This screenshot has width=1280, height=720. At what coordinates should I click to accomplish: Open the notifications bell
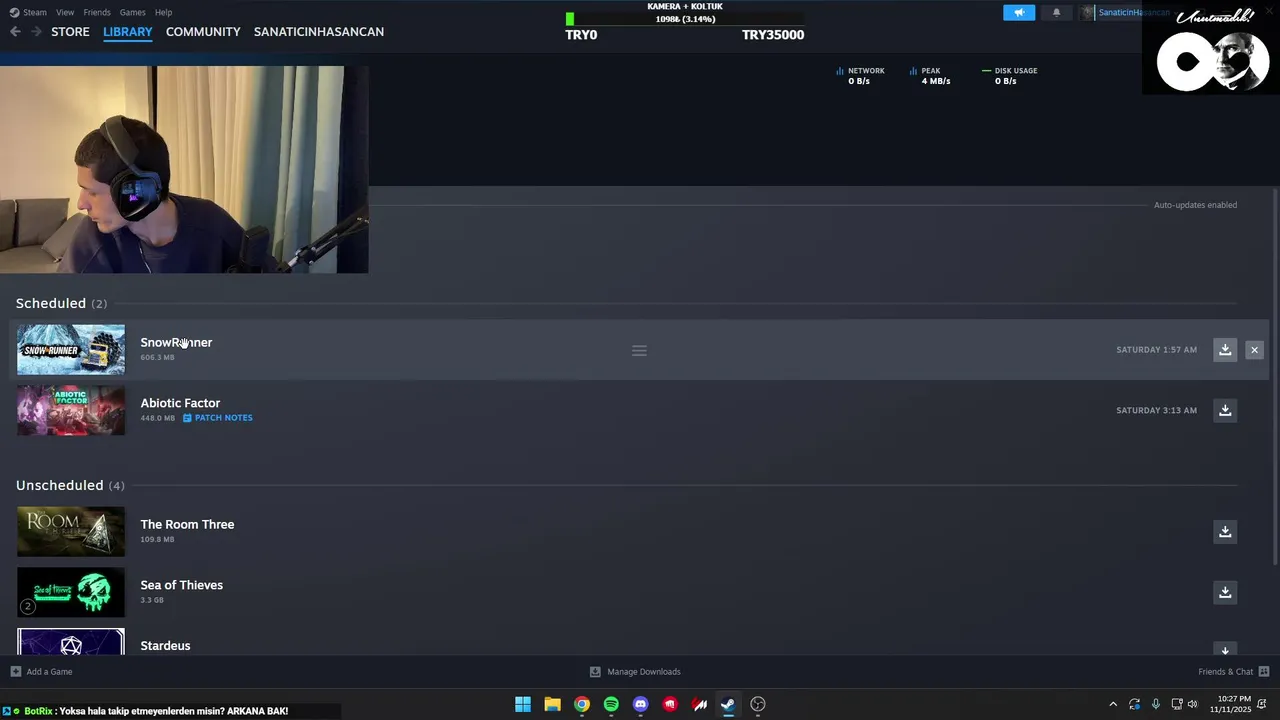(1056, 13)
